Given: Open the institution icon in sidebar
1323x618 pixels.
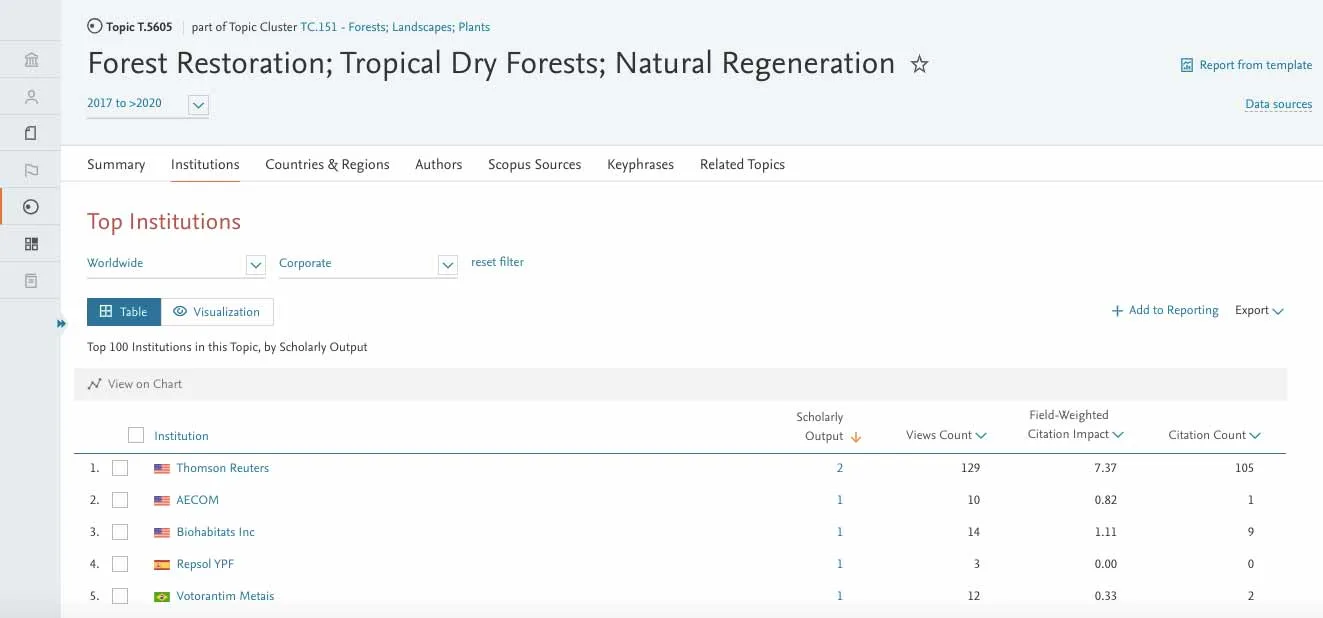Looking at the screenshot, I should click(x=31, y=61).
